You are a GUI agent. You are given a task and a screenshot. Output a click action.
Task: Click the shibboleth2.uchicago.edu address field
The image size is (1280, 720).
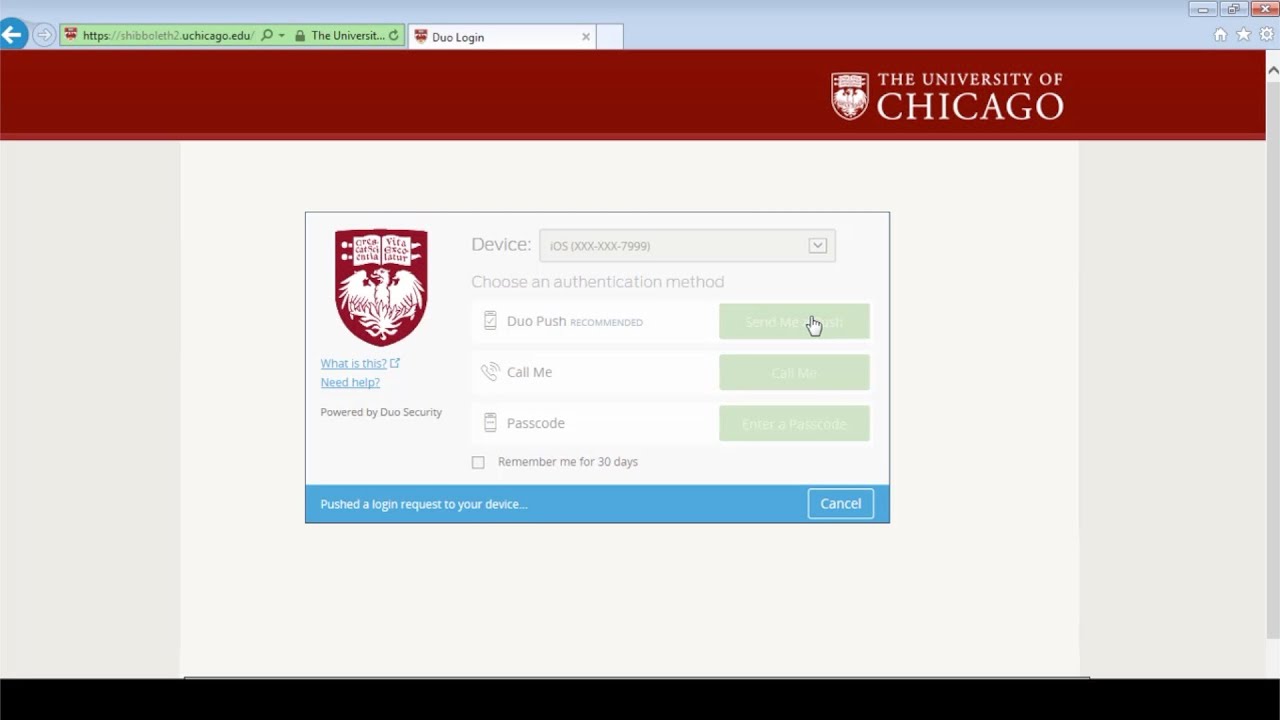(168, 35)
